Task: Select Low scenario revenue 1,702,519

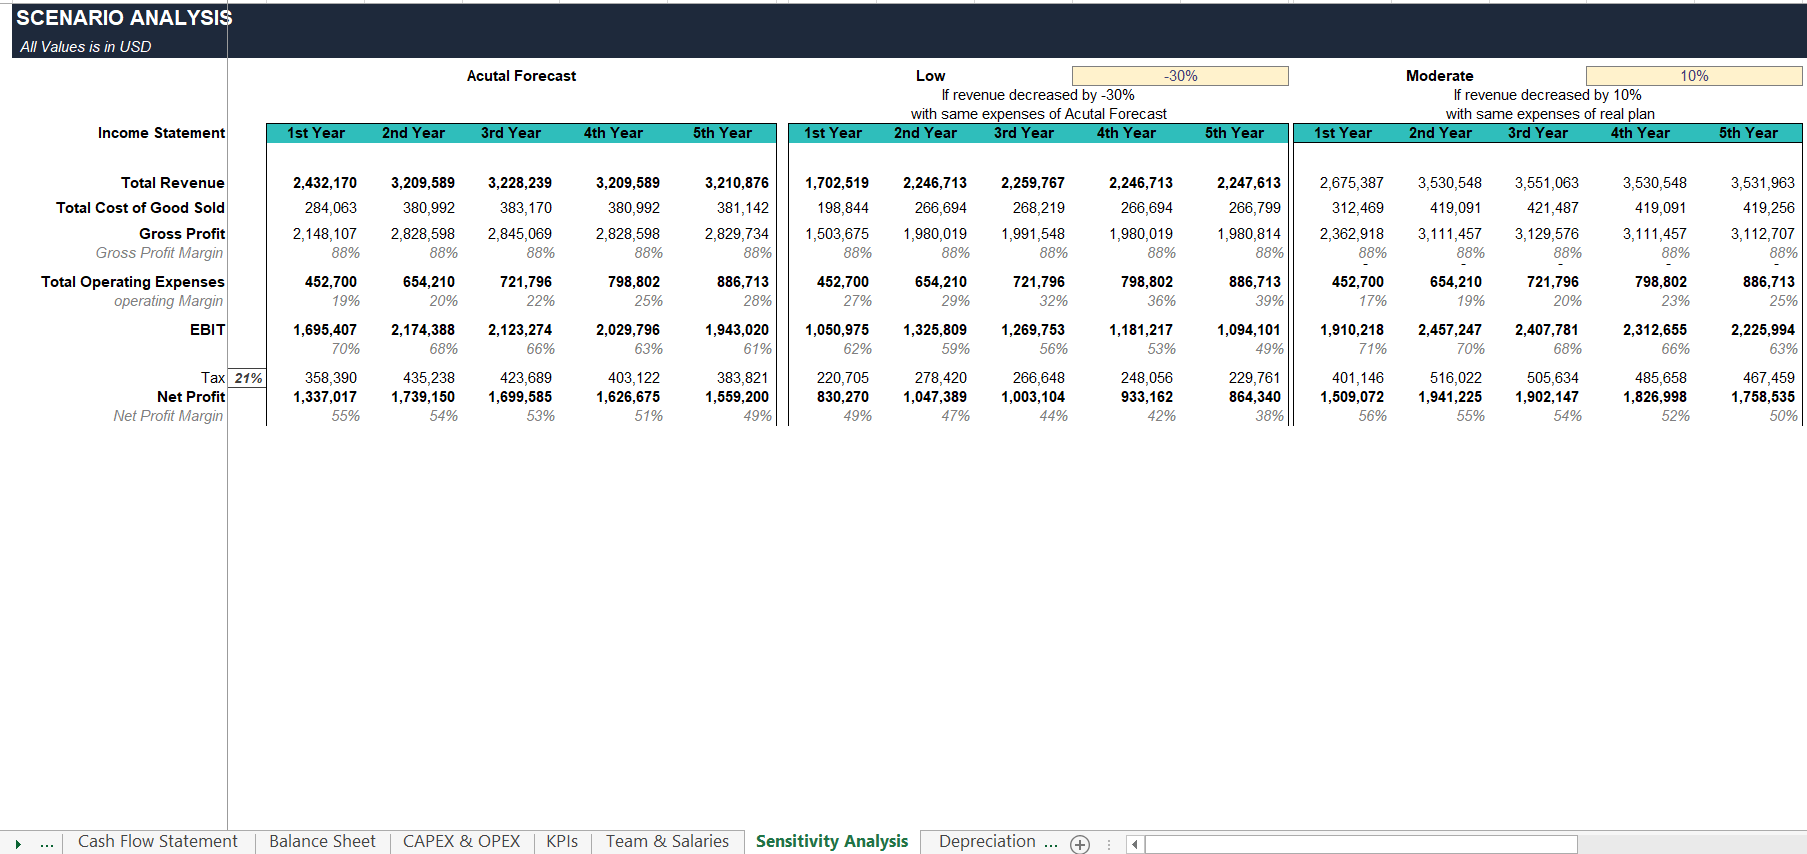Action: (x=836, y=183)
